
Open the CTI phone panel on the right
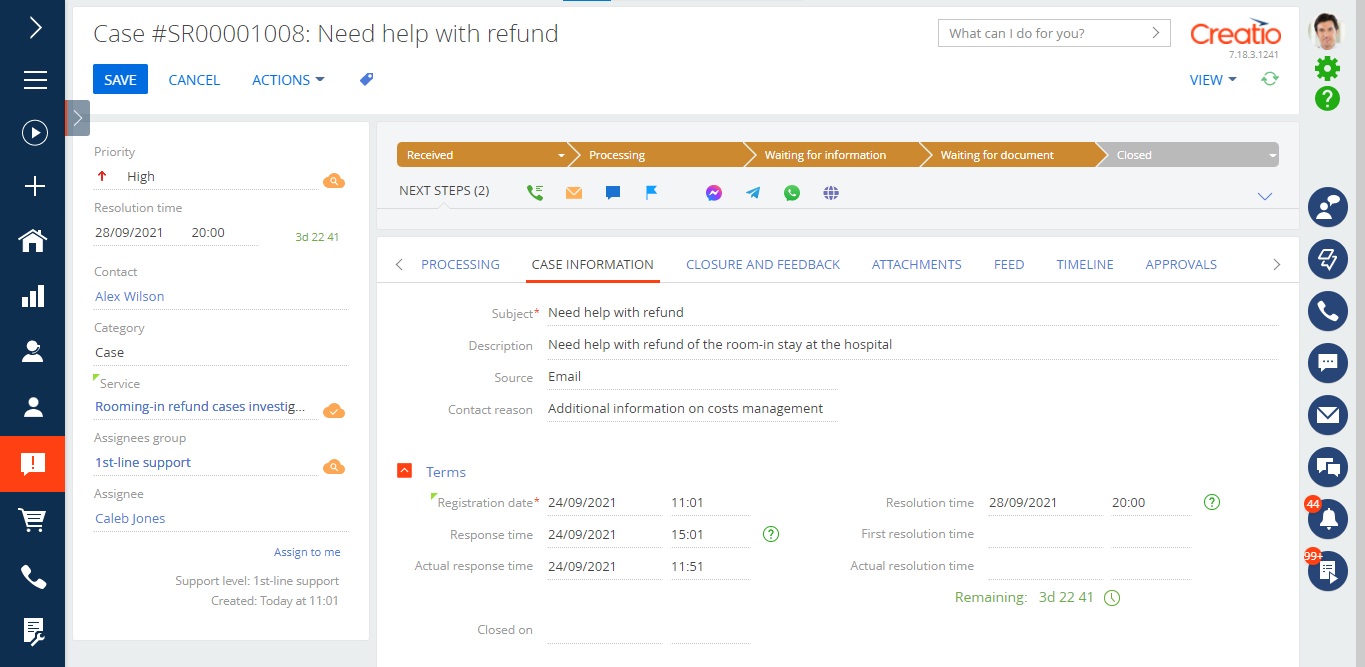coord(1327,311)
